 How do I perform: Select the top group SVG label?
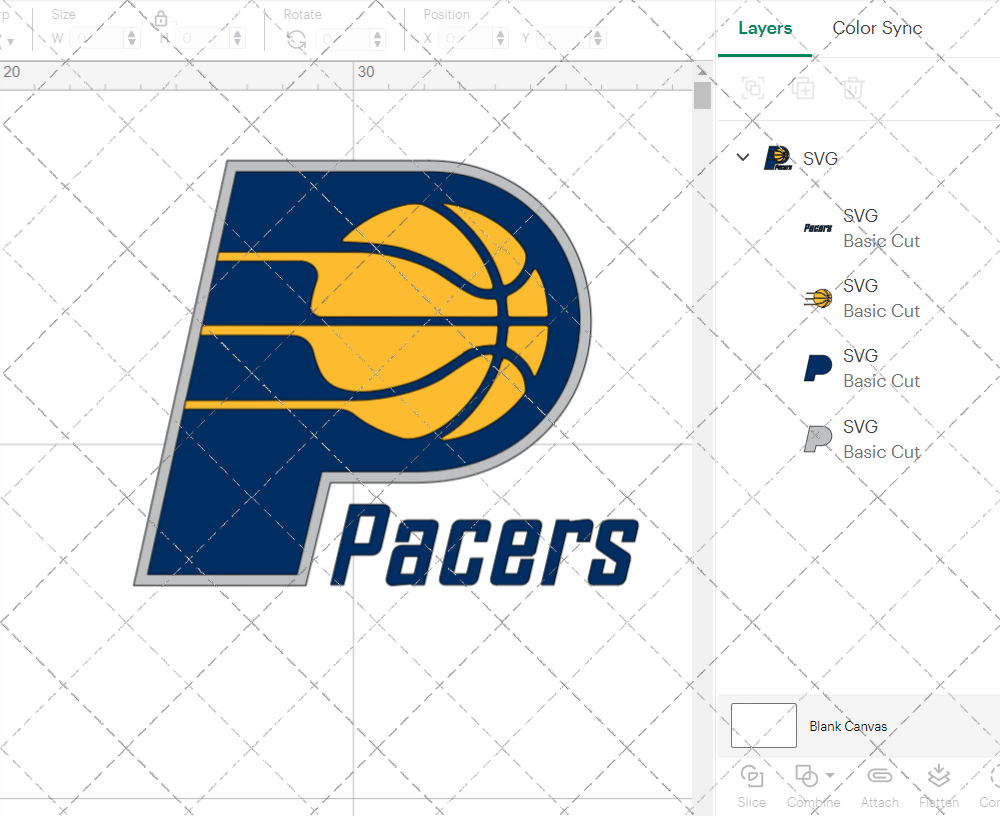click(820, 158)
